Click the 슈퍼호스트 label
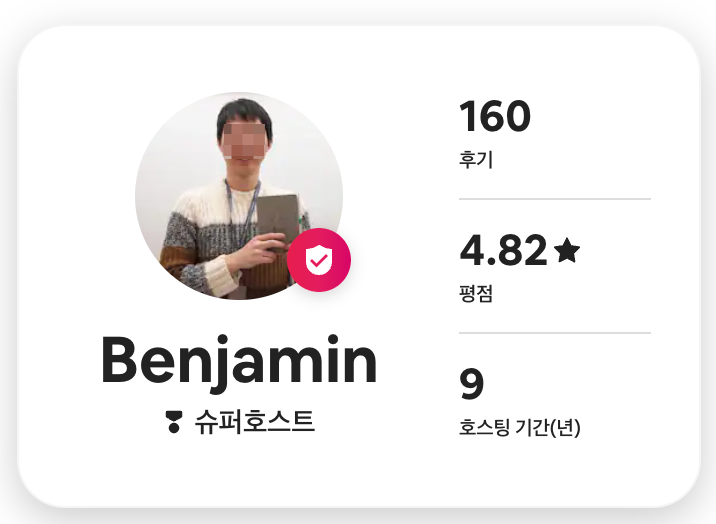 (254, 422)
